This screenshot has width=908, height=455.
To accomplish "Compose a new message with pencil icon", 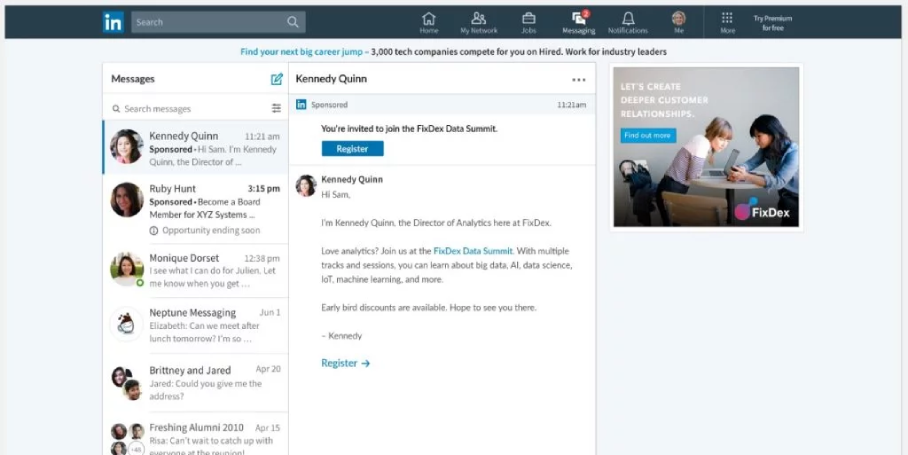I will [x=276, y=79].
